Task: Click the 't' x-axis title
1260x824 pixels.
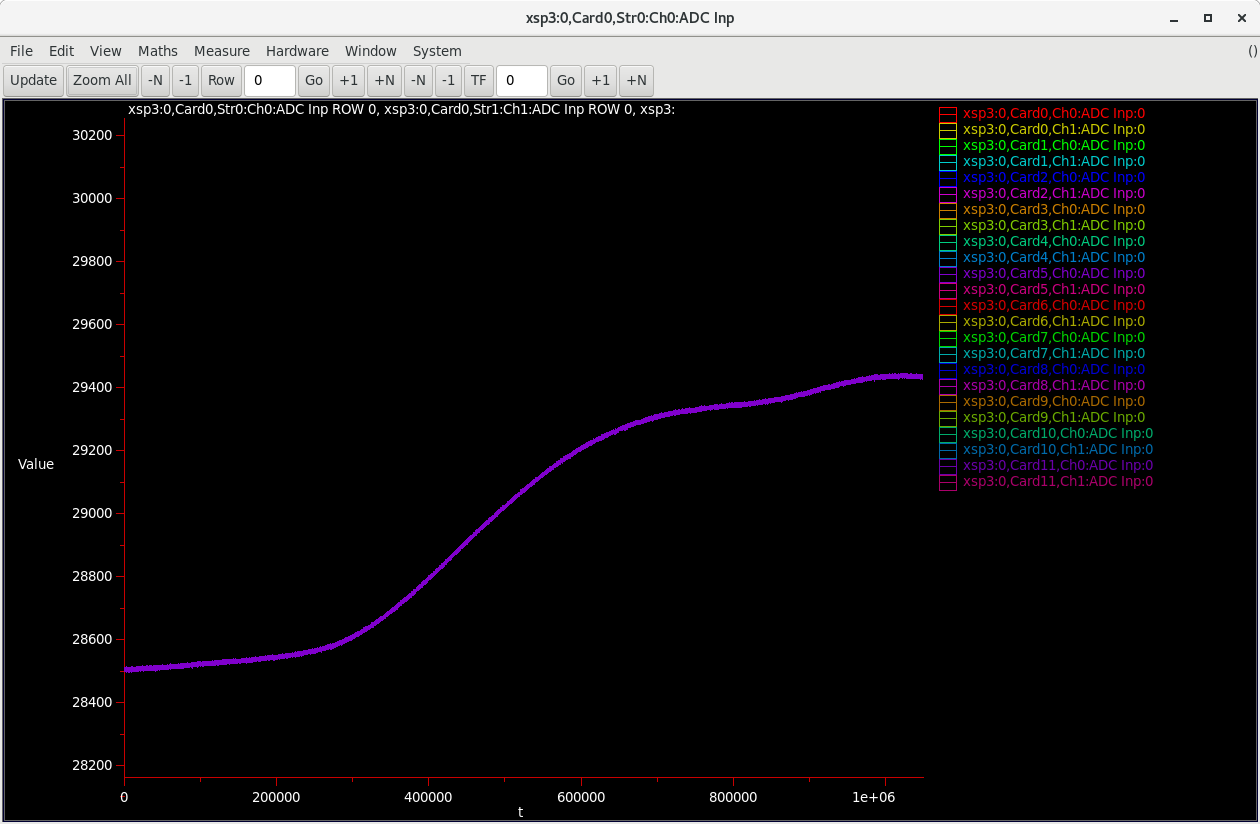Action: [x=520, y=813]
